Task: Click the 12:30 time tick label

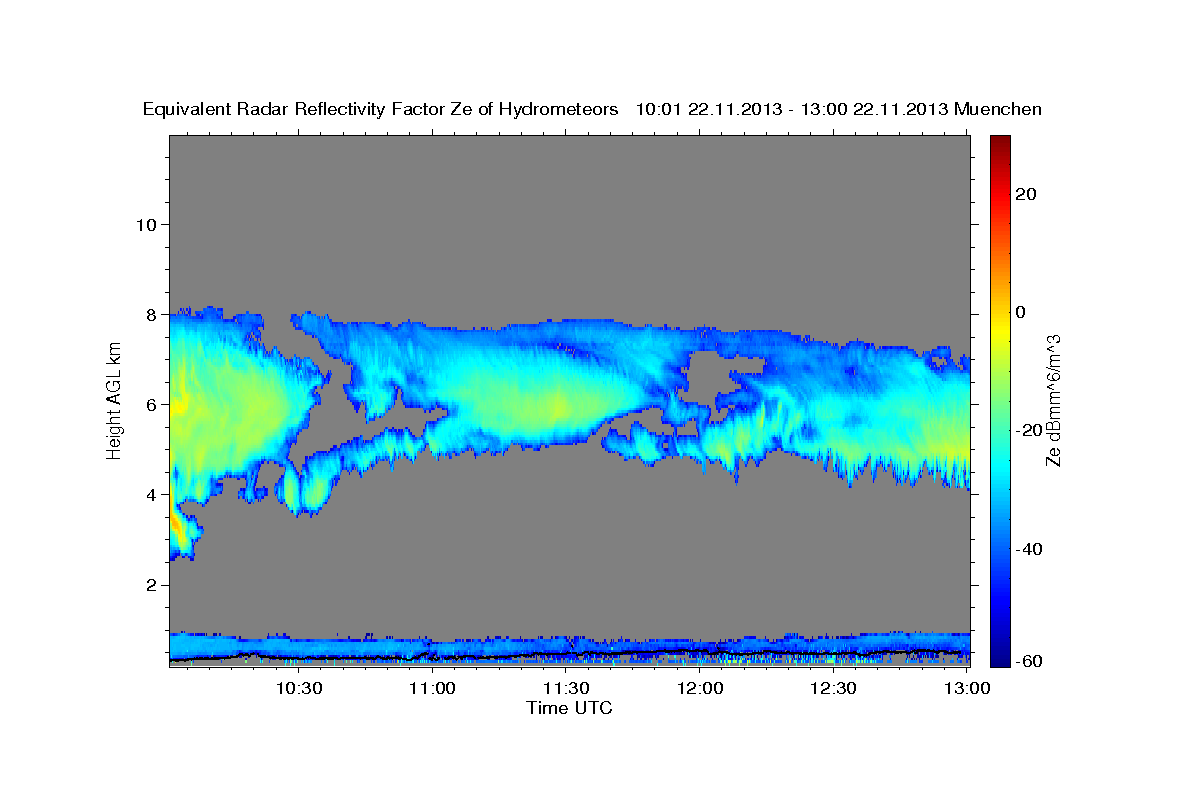Action: pos(833,688)
